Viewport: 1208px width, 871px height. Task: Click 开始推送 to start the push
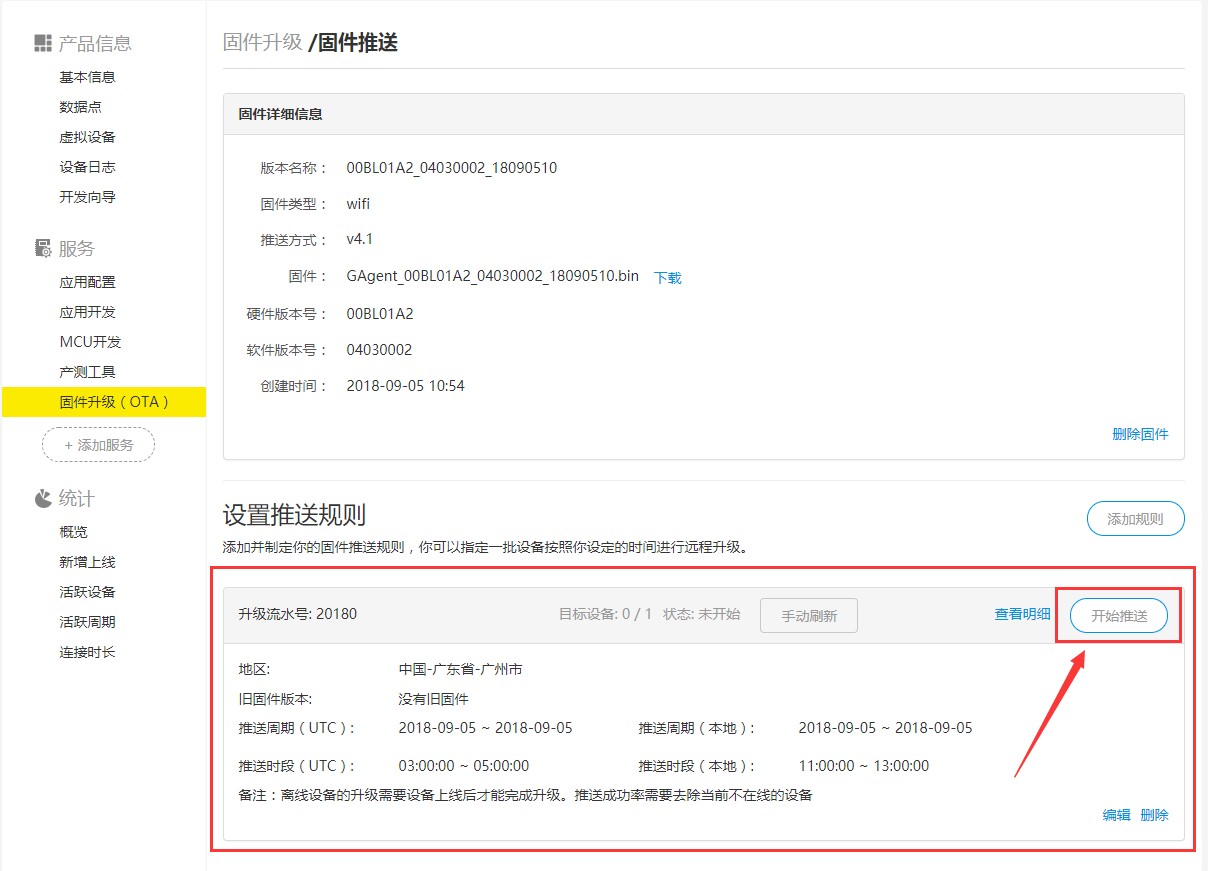point(1118,616)
